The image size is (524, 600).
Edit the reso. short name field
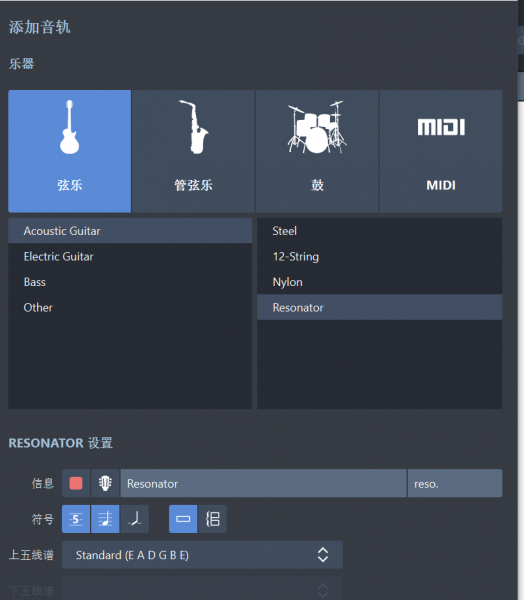pyautogui.click(x=455, y=483)
